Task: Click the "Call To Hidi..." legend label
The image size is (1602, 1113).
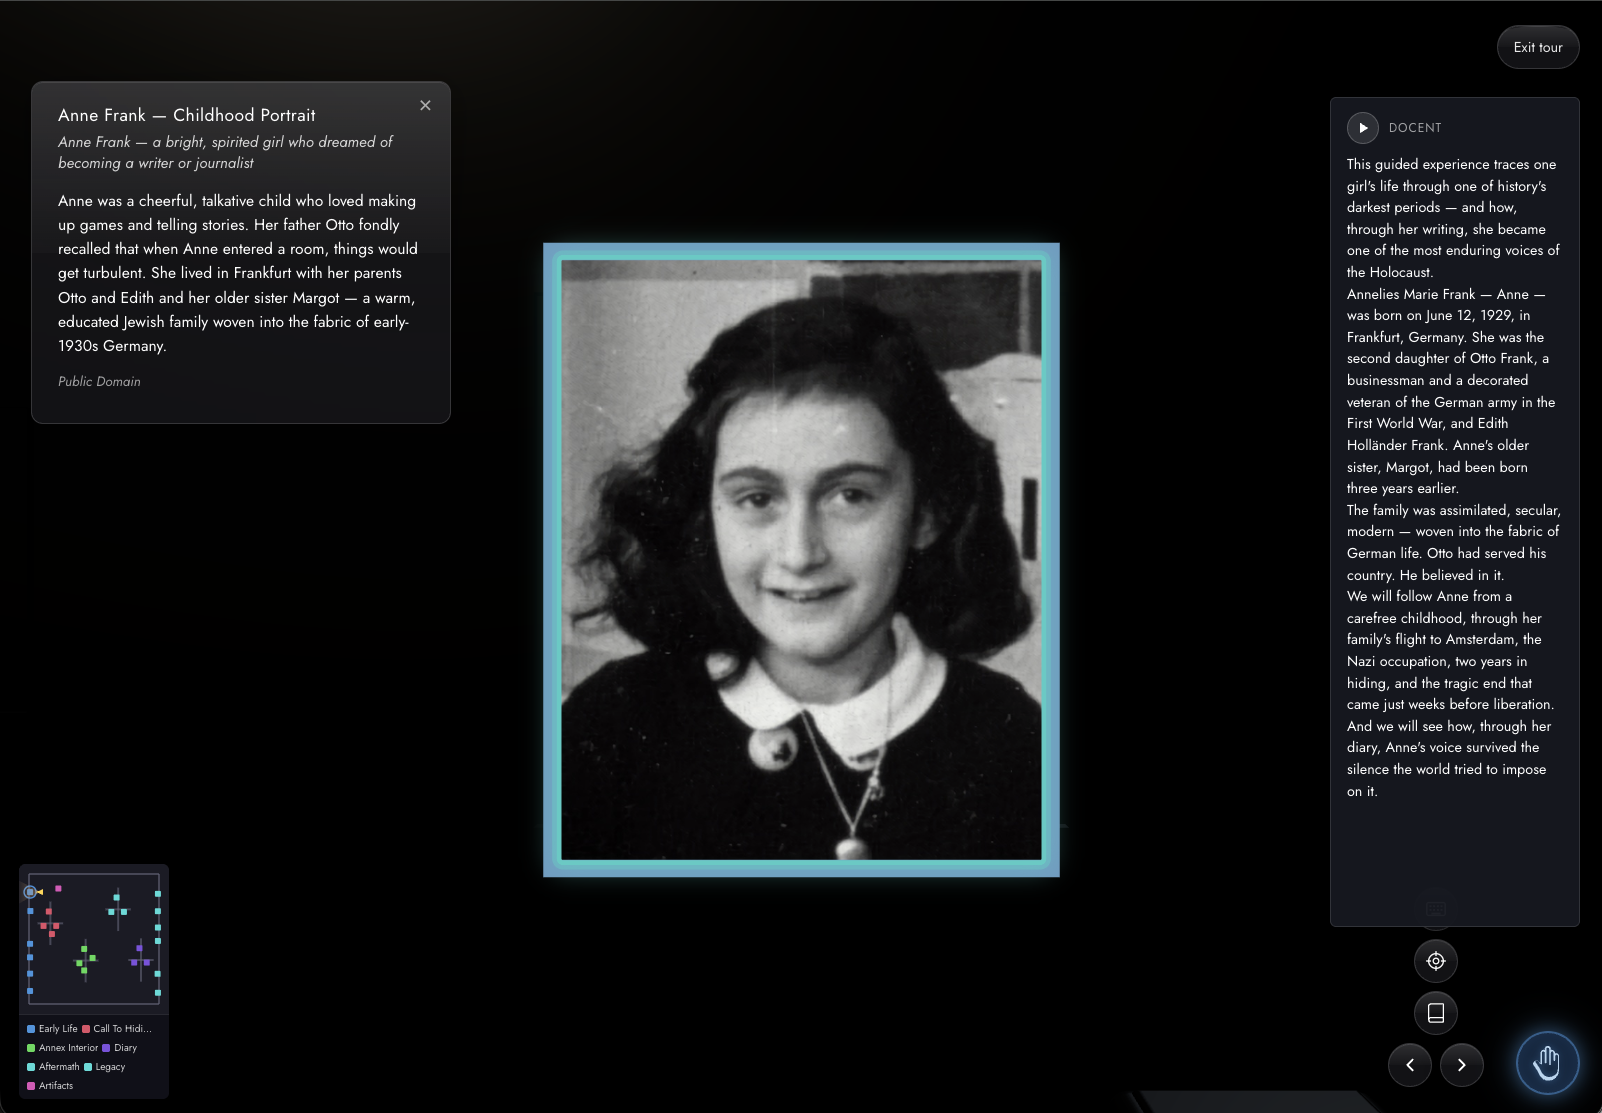Action: 123,1029
